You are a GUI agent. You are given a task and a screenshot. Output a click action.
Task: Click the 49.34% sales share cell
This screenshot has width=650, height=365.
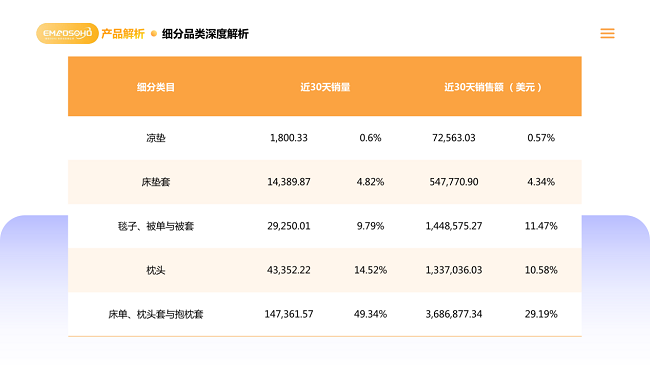coord(370,314)
